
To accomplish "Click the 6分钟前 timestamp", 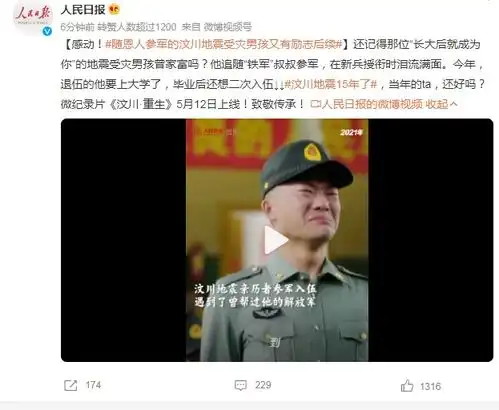I will tap(77, 27).
